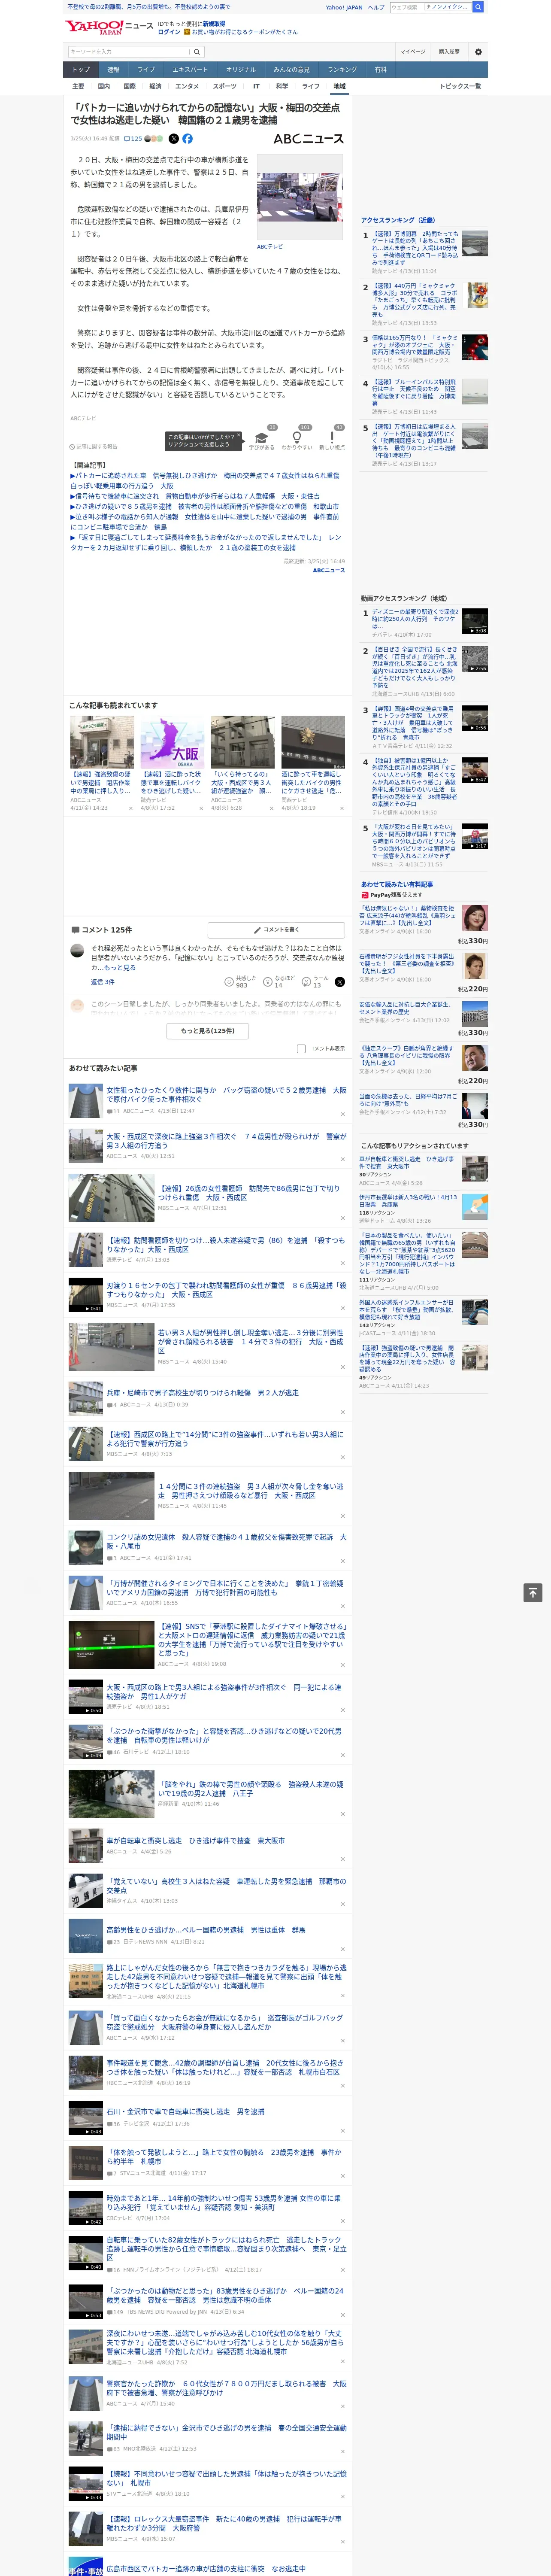The height and width of the screenshot is (2576, 551).
Task: Click the 有料 navigation tab
Action: pyautogui.click(x=380, y=70)
